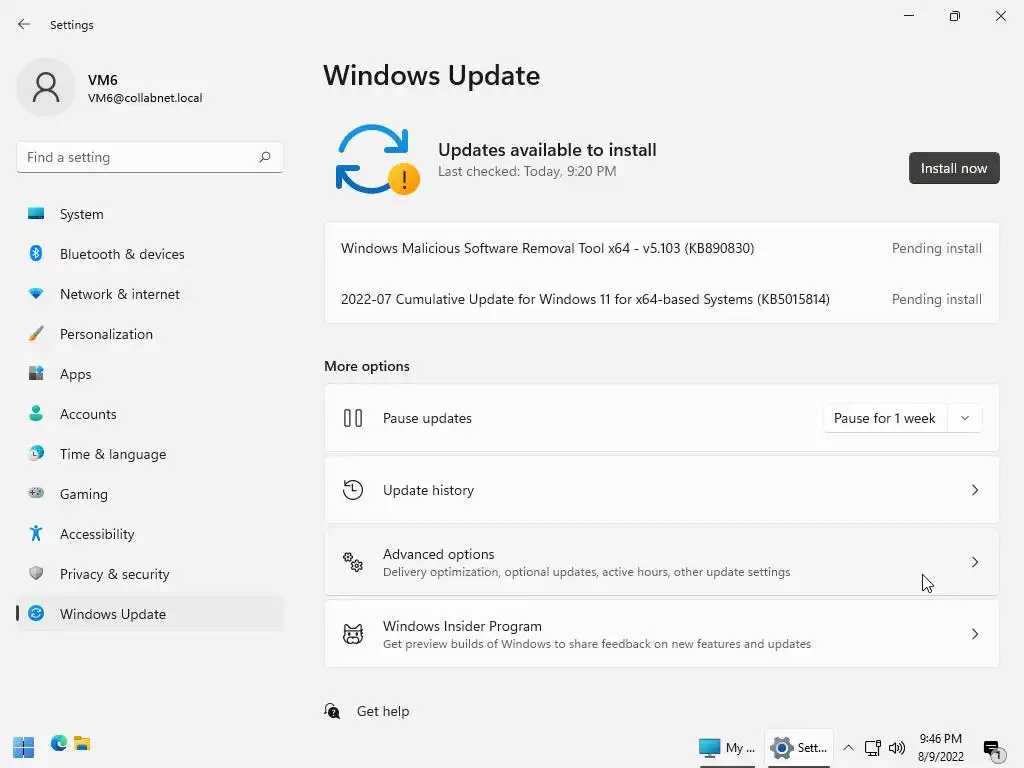
Task: Open Bluetooth & devices settings
Action: [x=150, y=254]
